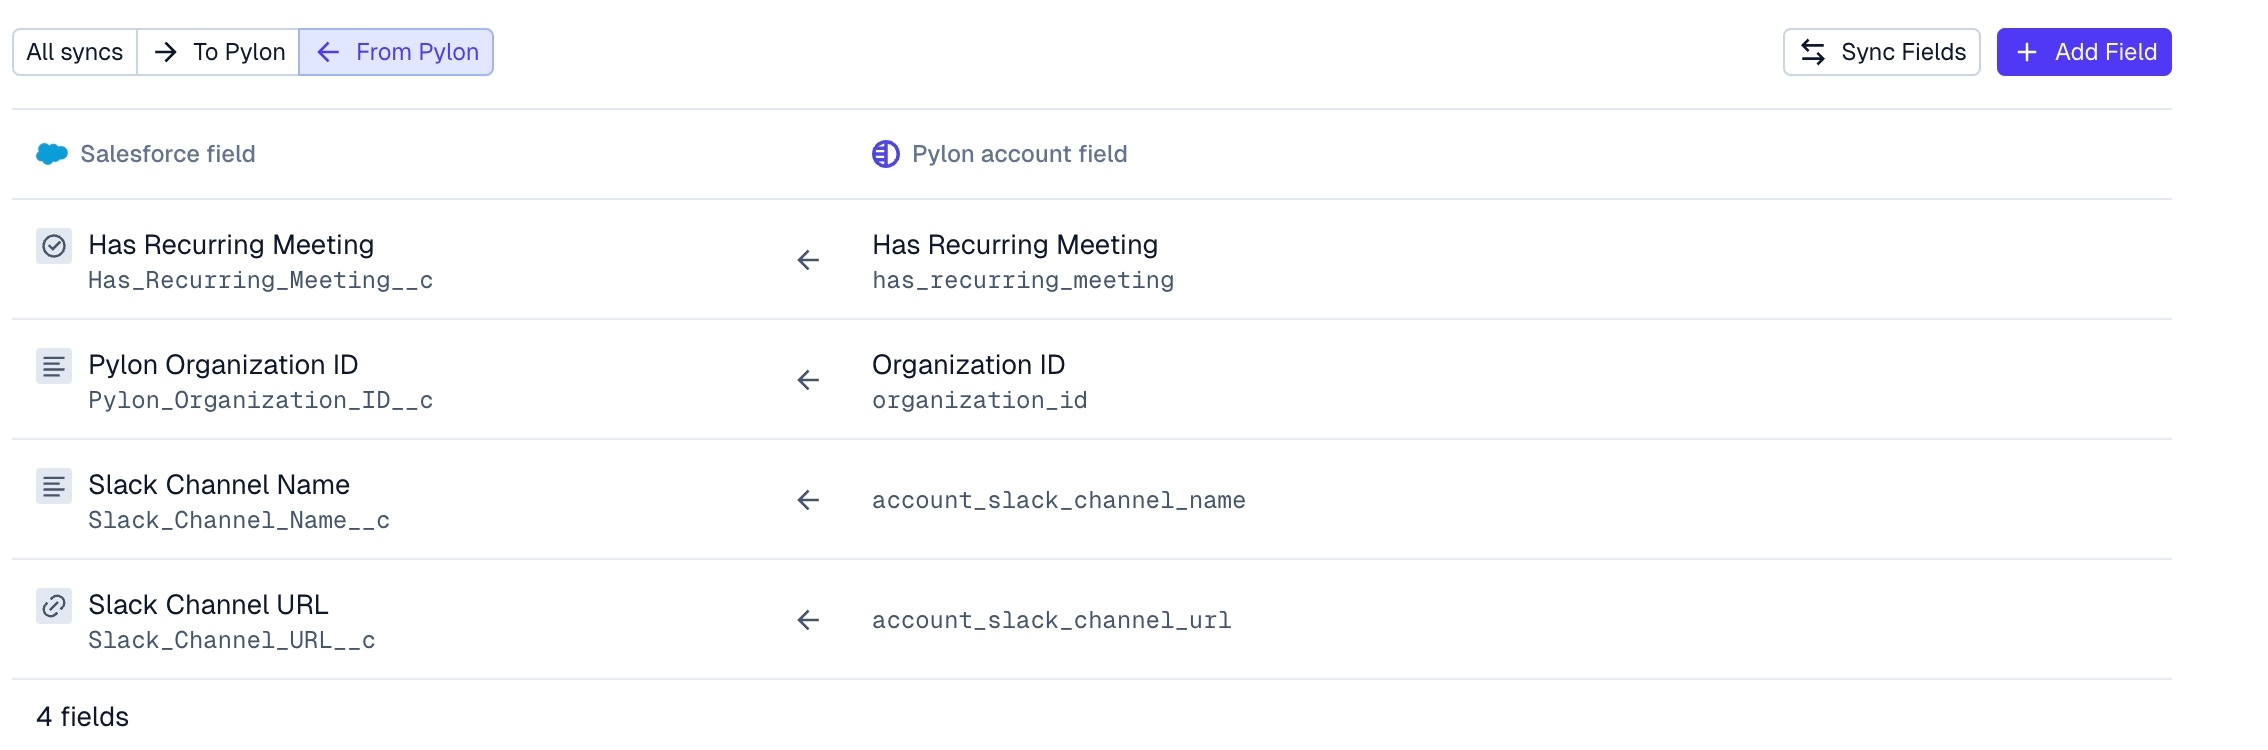Click the Slack Channel URL field name

tap(208, 605)
